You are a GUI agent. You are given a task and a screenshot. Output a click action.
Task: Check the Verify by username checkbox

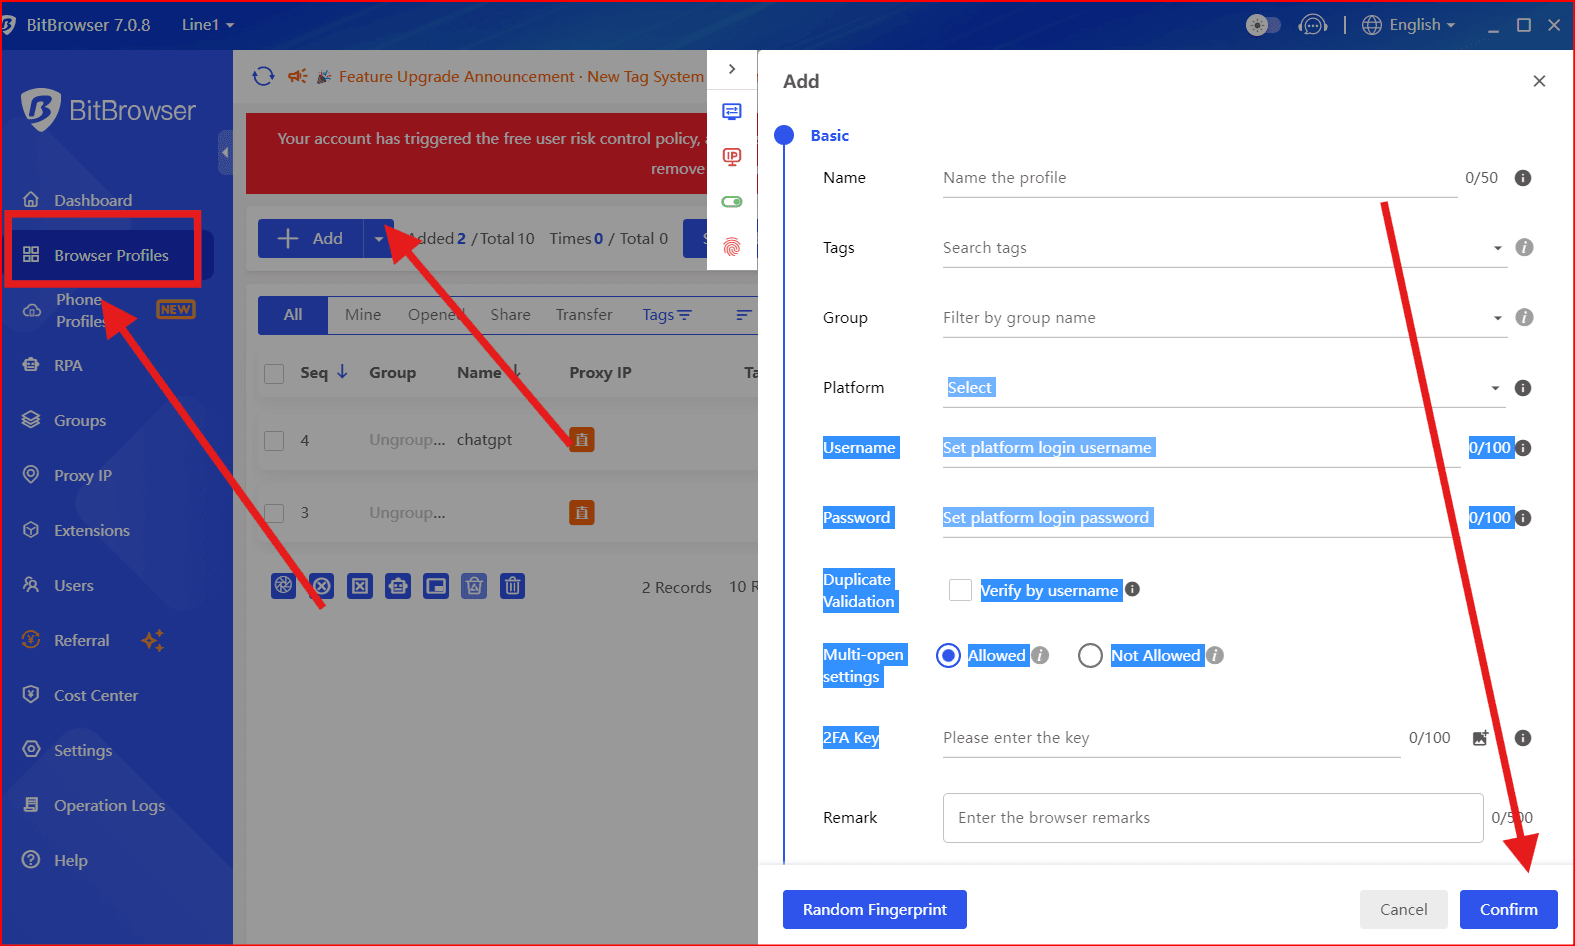(x=960, y=590)
